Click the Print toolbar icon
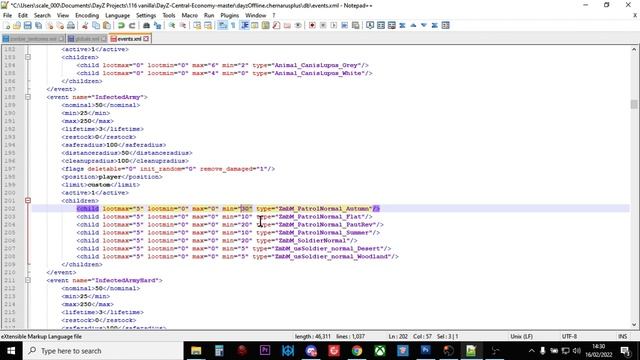 (71, 25)
